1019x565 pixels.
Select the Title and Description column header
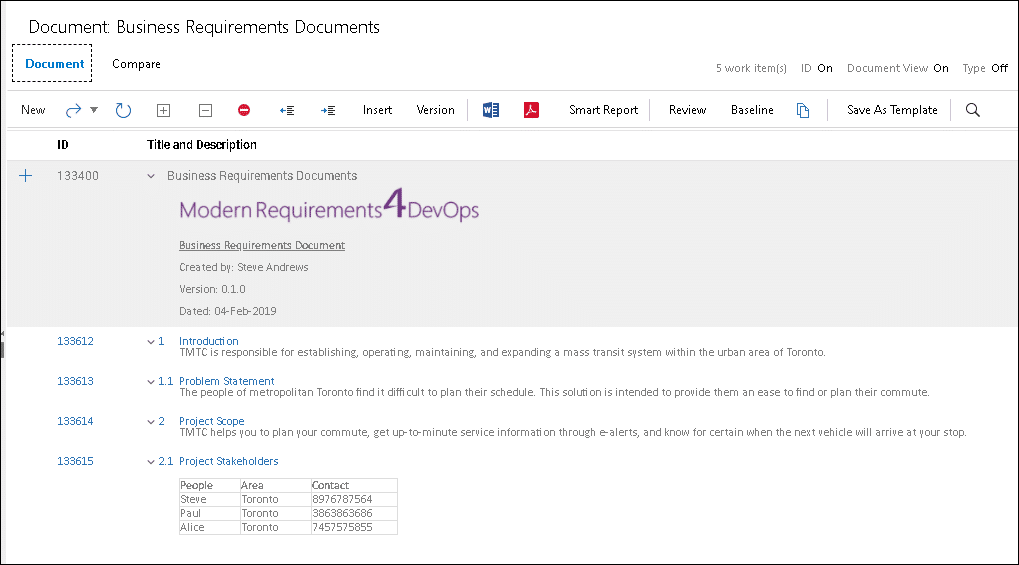[x=201, y=145]
